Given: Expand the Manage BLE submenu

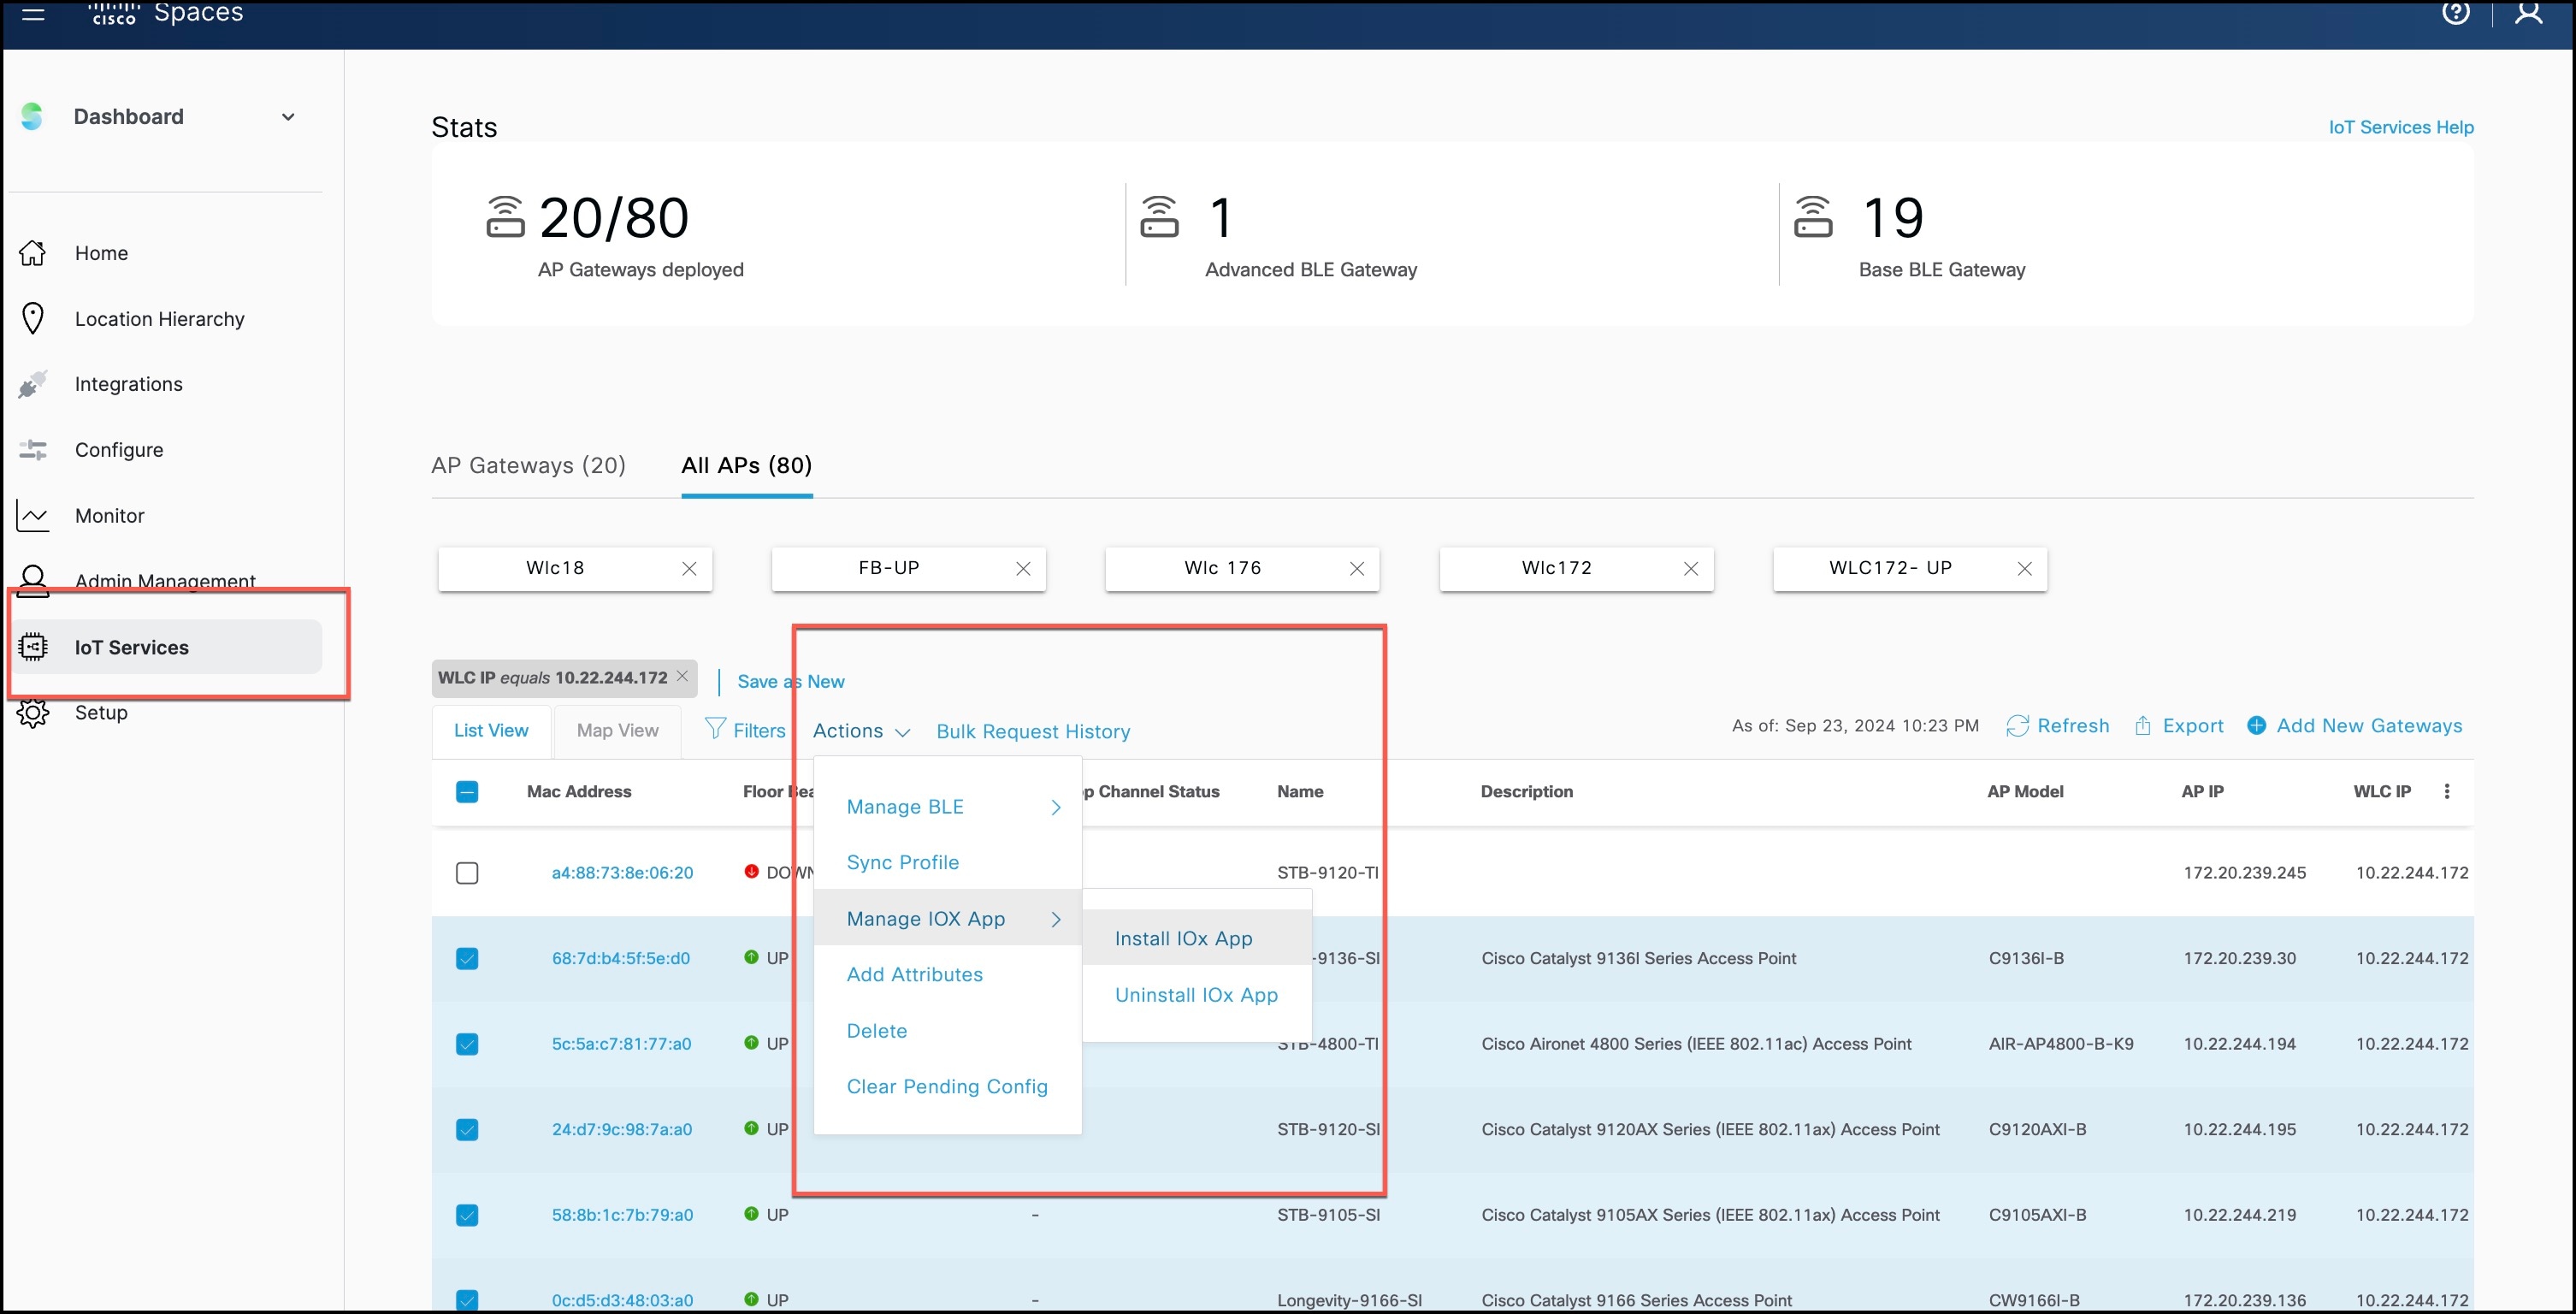Looking at the screenshot, I should tap(948, 807).
